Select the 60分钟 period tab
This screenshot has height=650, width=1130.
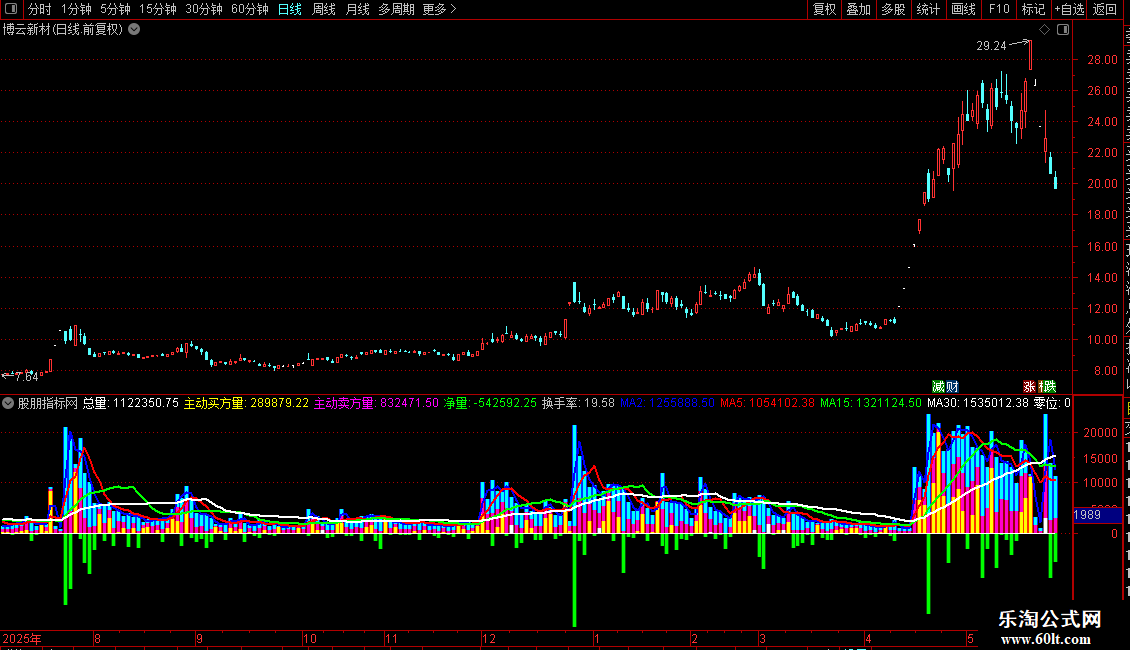[x=250, y=9]
